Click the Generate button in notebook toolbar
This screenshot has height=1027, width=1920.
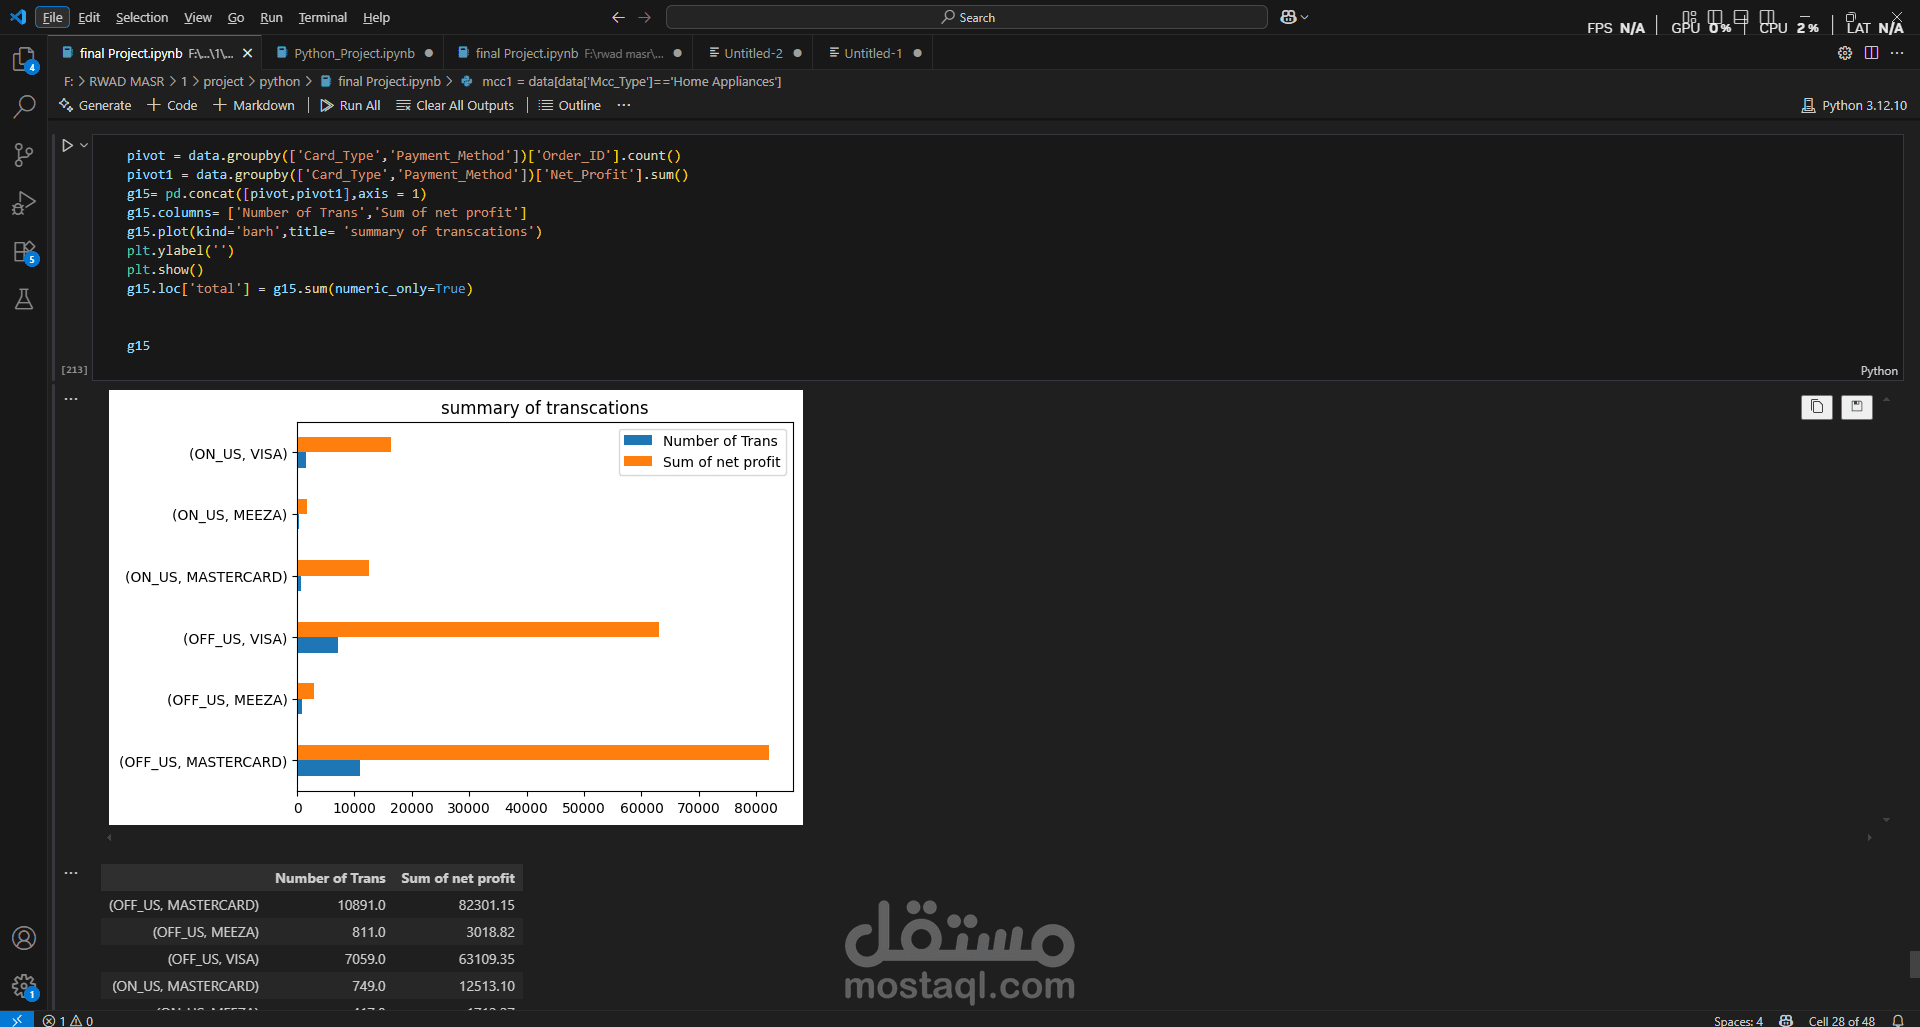(95, 105)
